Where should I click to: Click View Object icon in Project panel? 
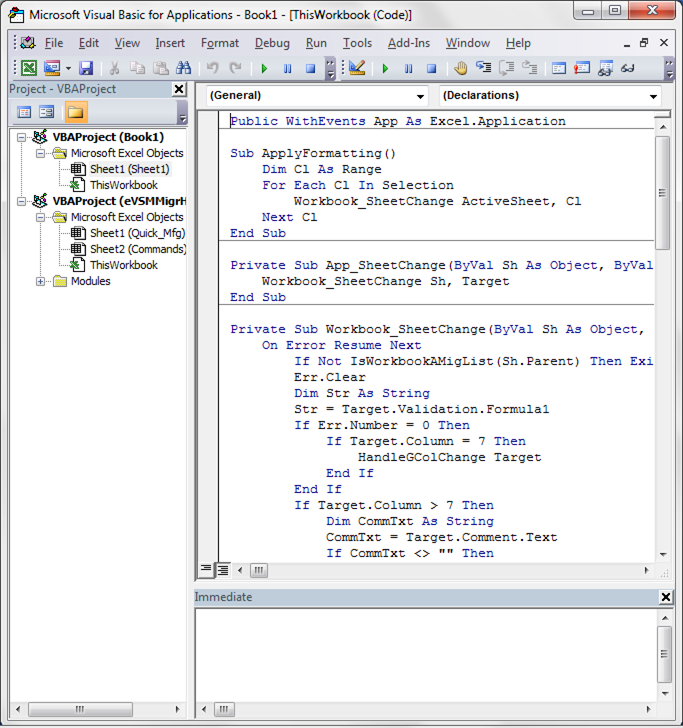[x=47, y=112]
